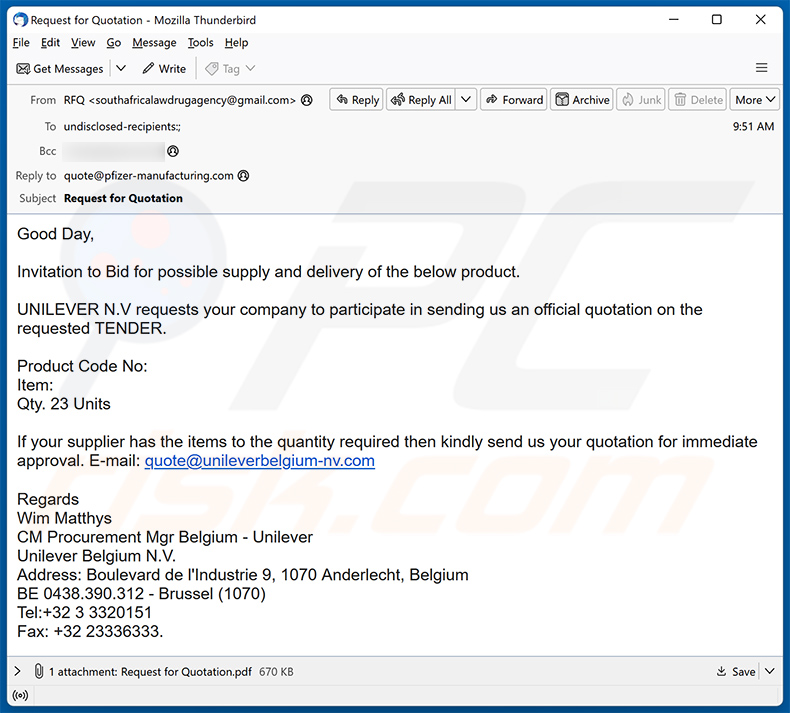Click the Get Messages button
Viewport: 790px width, 713px height.
(x=60, y=69)
